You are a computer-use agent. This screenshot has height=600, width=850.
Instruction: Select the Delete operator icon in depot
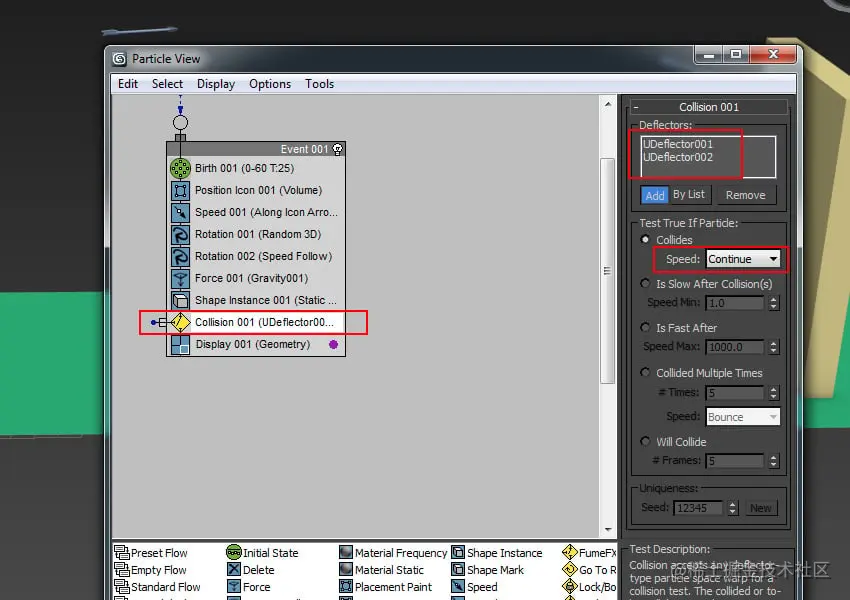tap(234, 569)
